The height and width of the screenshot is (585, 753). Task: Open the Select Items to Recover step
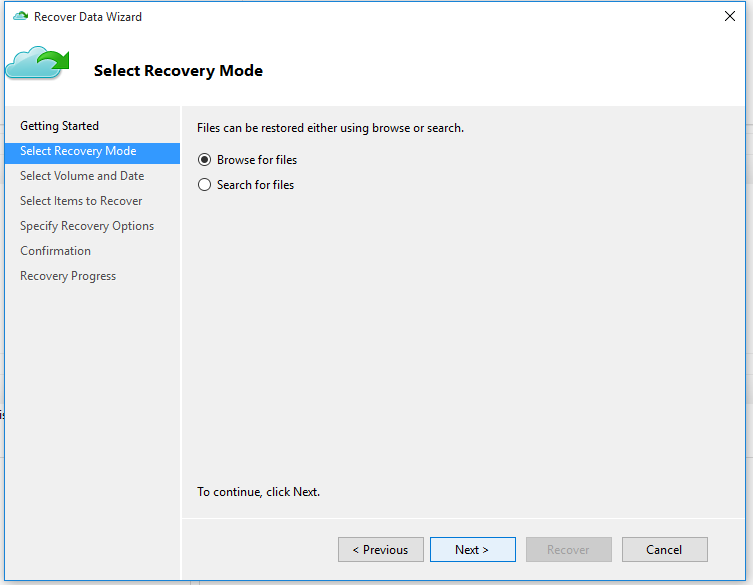coord(81,201)
